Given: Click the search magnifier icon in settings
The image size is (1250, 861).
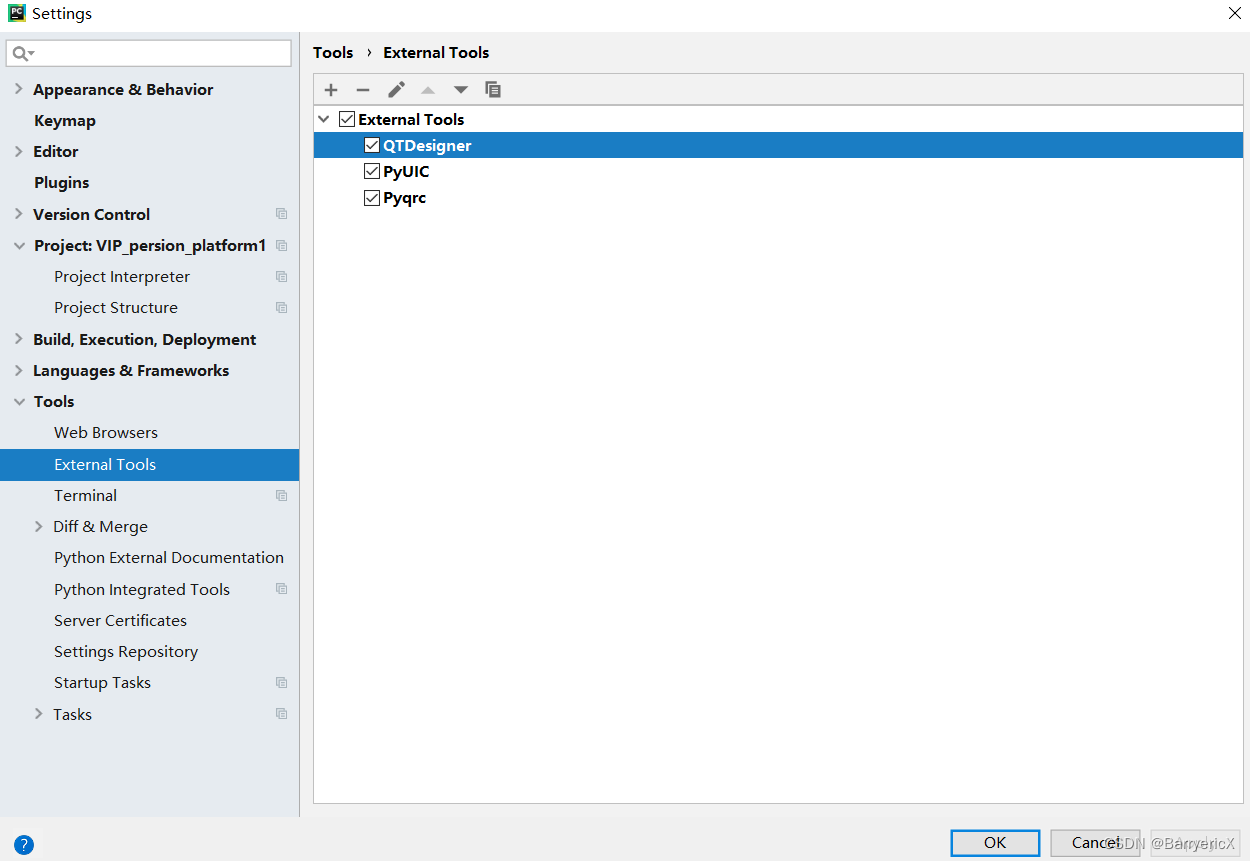Looking at the screenshot, I should (x=23, y=53).
